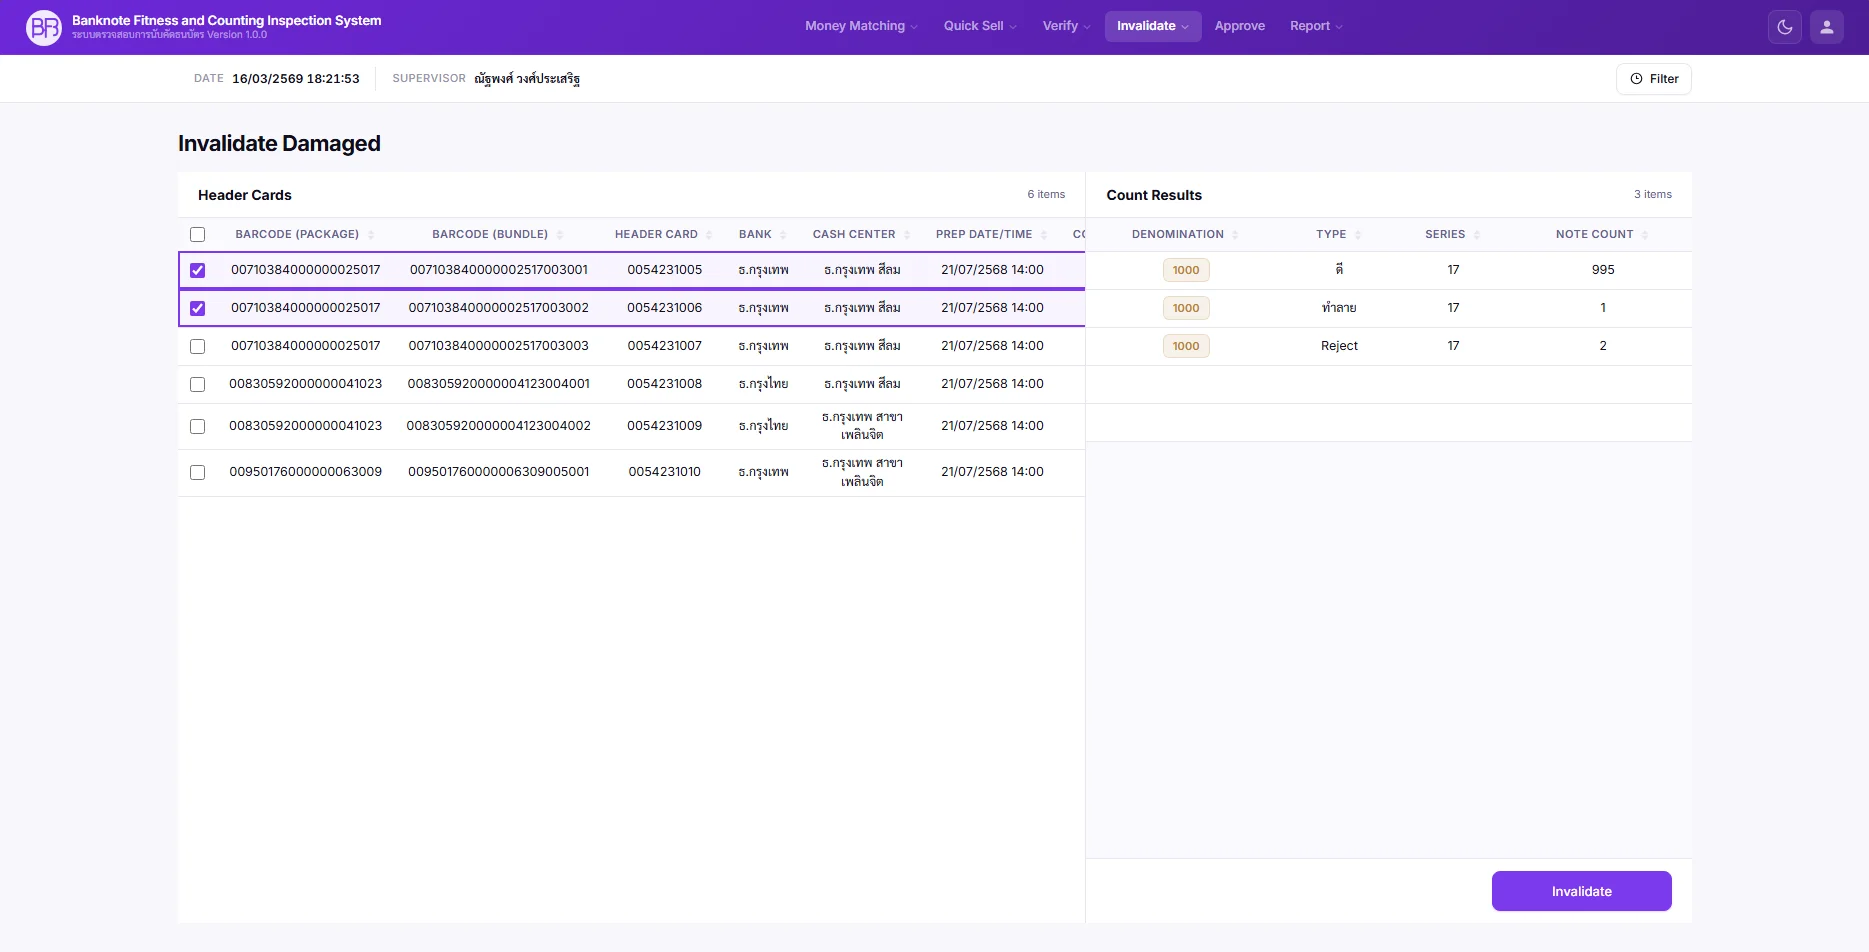The width and height of the screenshot is (1869, 952).
Task: Select the row with bundle barcode 00950176000006309005001
Action: pos(197,472)
